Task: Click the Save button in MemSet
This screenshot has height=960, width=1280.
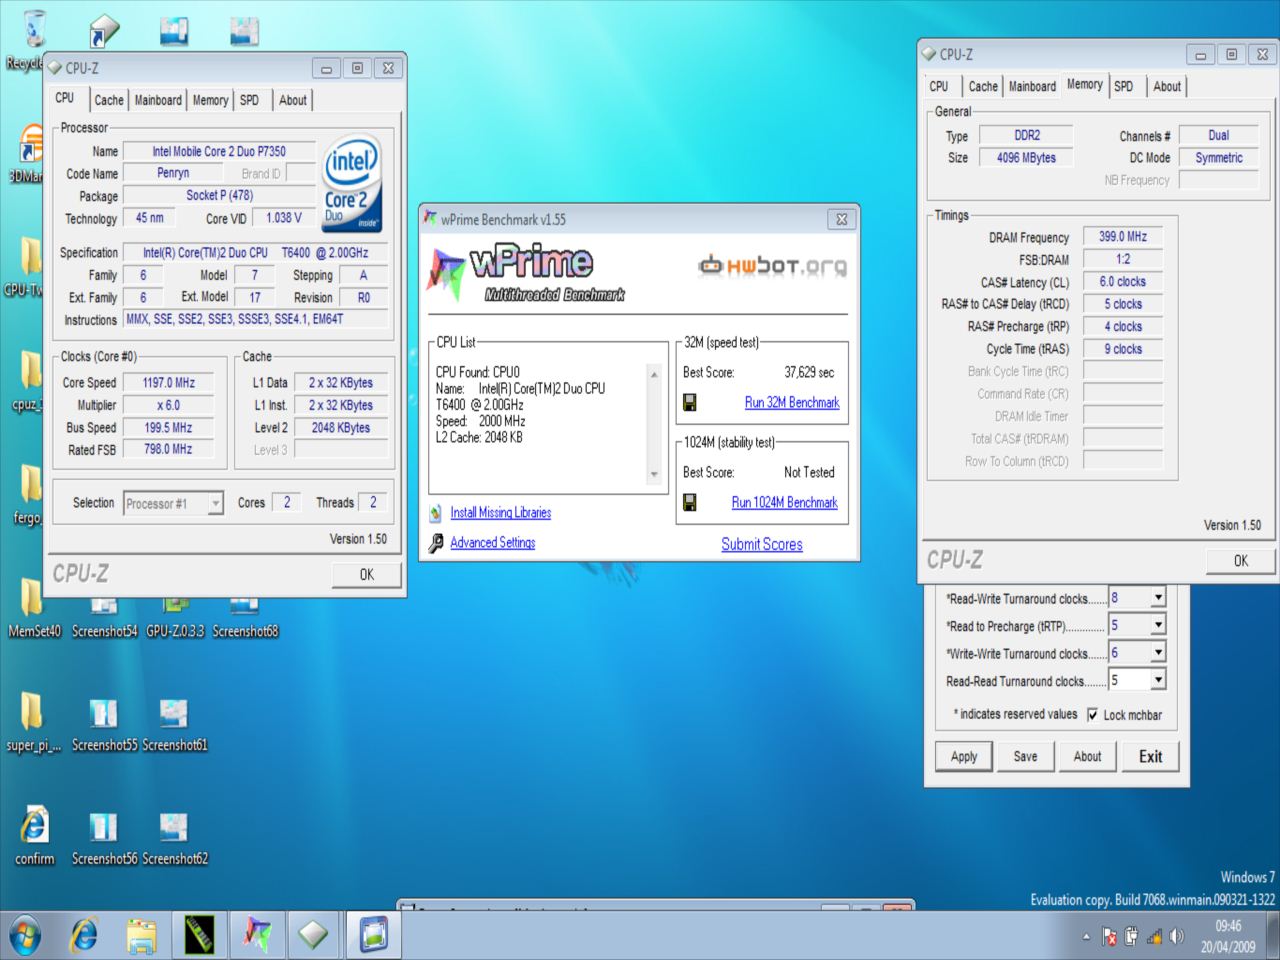Action: point(1026,757)
